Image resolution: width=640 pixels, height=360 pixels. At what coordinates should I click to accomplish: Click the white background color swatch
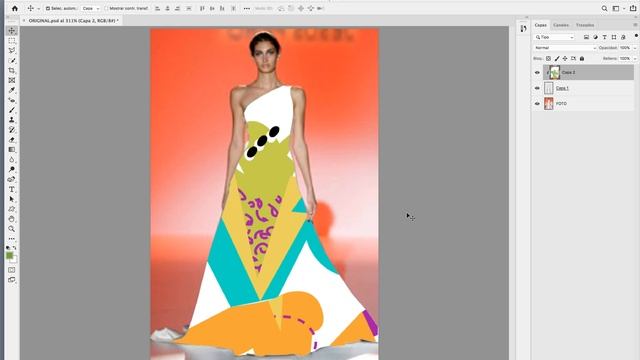[15, 260]
